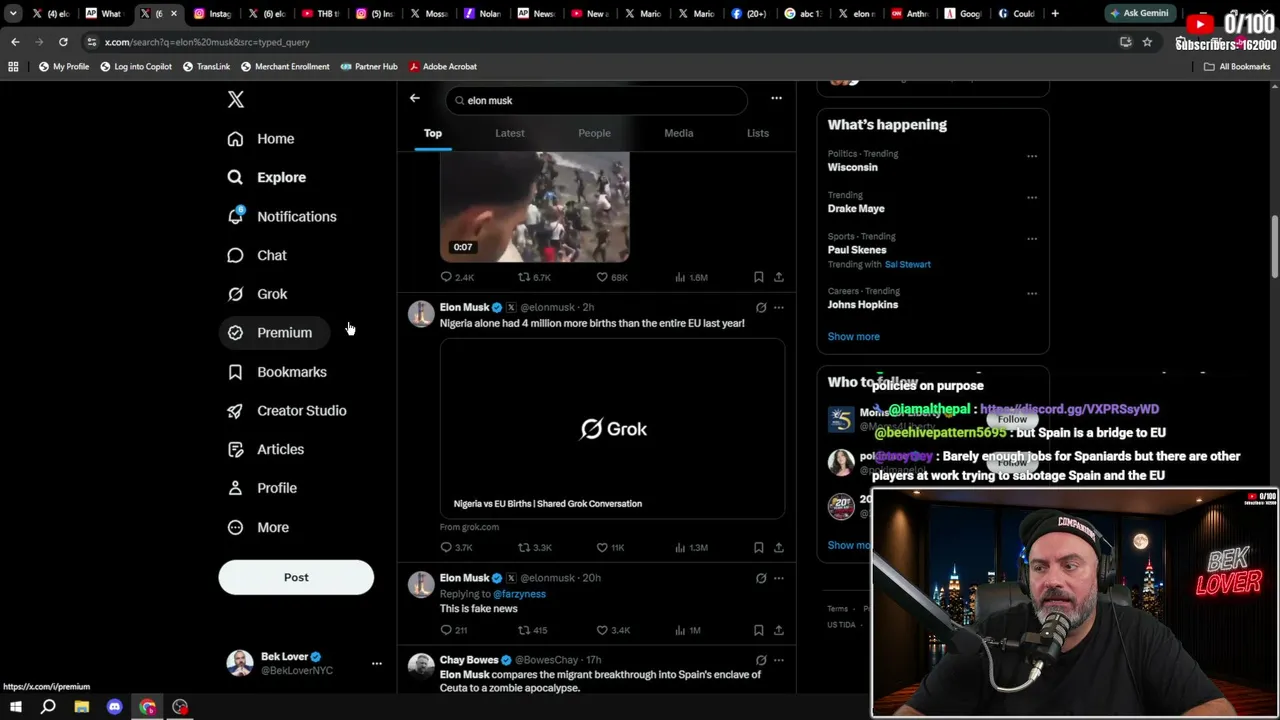1280x720 pixels.
Task: Repost the "This is fake news" tweet (415)
Action: 532,630
